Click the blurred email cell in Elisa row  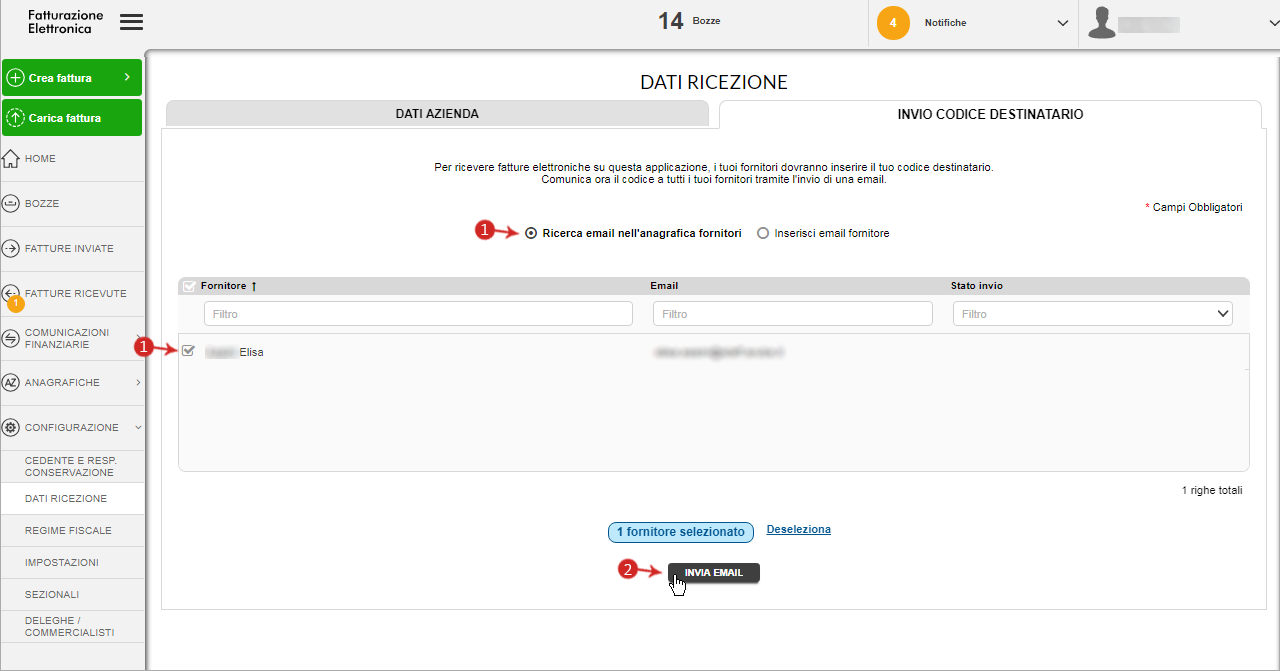tap(718, 352)
